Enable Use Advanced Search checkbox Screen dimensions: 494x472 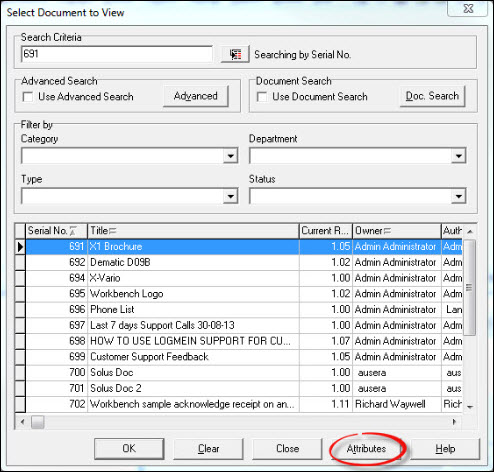click(x=28, y=97)
